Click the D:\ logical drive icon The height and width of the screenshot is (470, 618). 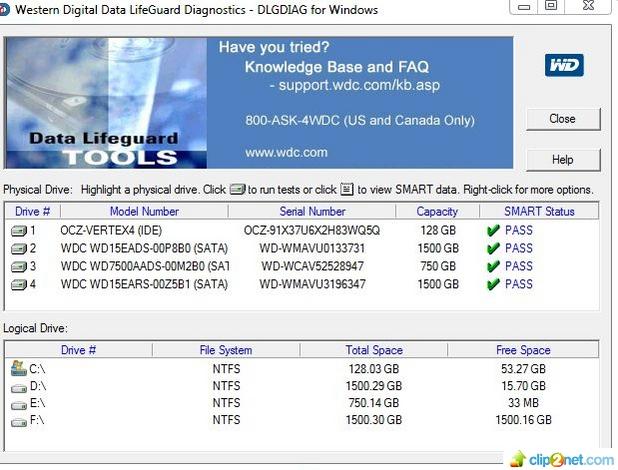point(19,388)
